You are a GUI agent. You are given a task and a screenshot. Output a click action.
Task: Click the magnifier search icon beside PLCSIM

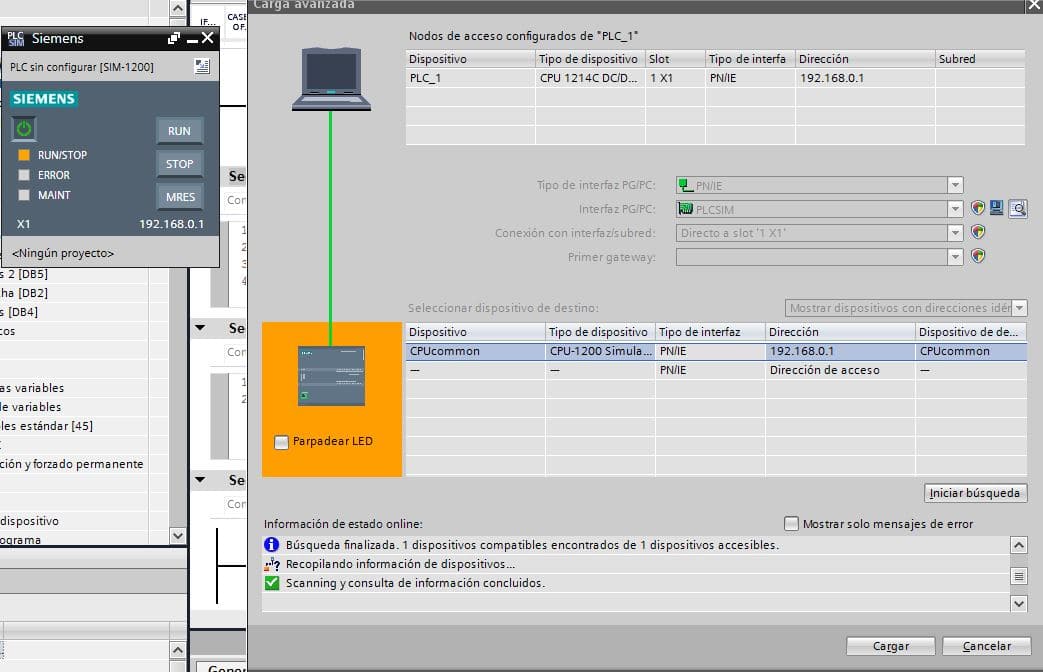point(1018,209)
